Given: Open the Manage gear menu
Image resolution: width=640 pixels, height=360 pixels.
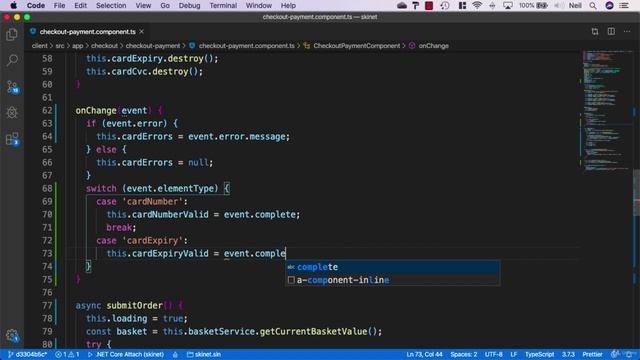Looking at the screenshot, I should 12,336.
